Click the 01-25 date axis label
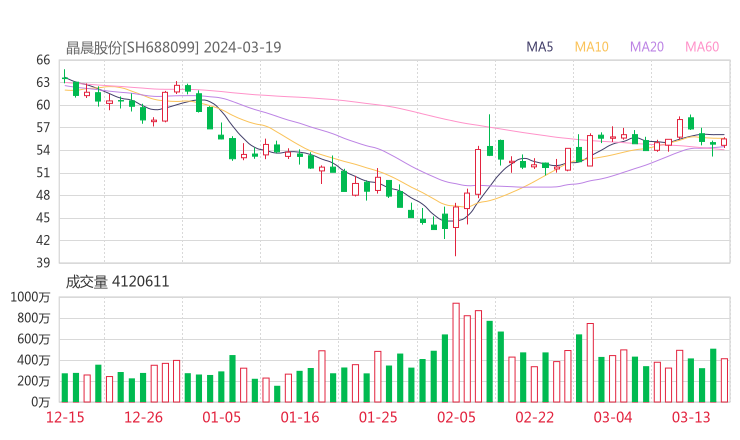740x440 pixels. [x=378, y=417]
